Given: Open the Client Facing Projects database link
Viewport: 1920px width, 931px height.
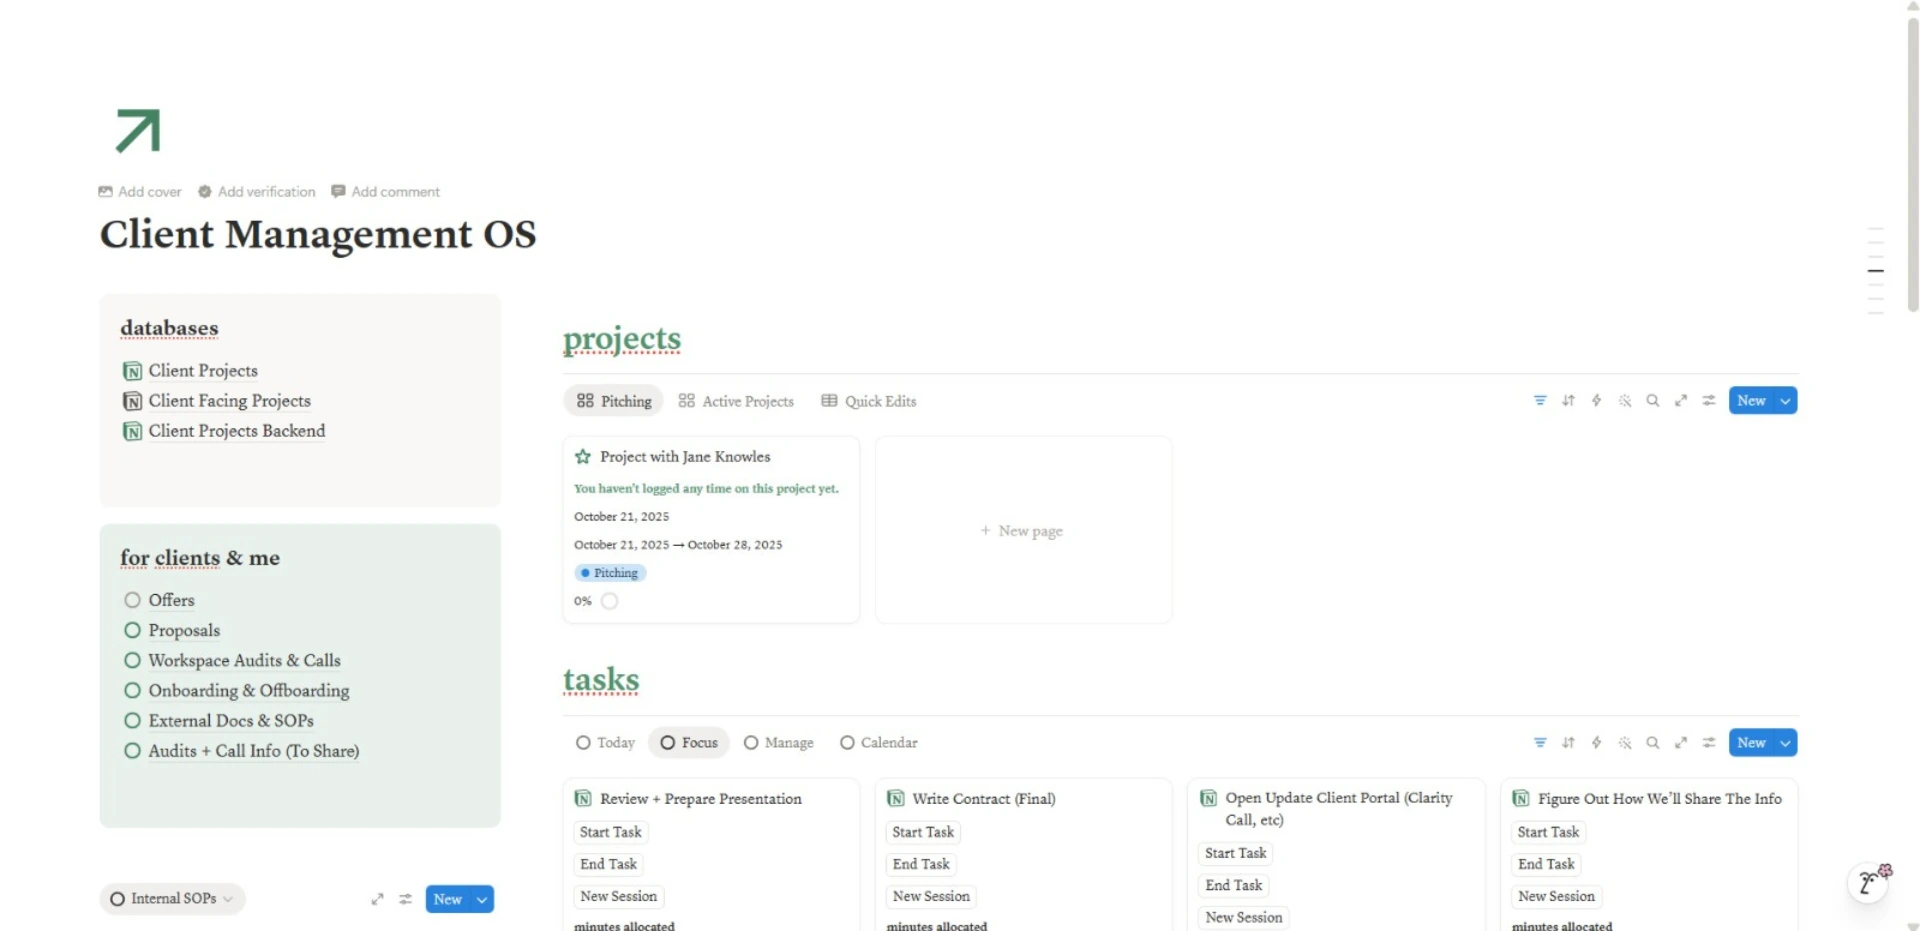Looking at the screenshot, I should 230,401.
